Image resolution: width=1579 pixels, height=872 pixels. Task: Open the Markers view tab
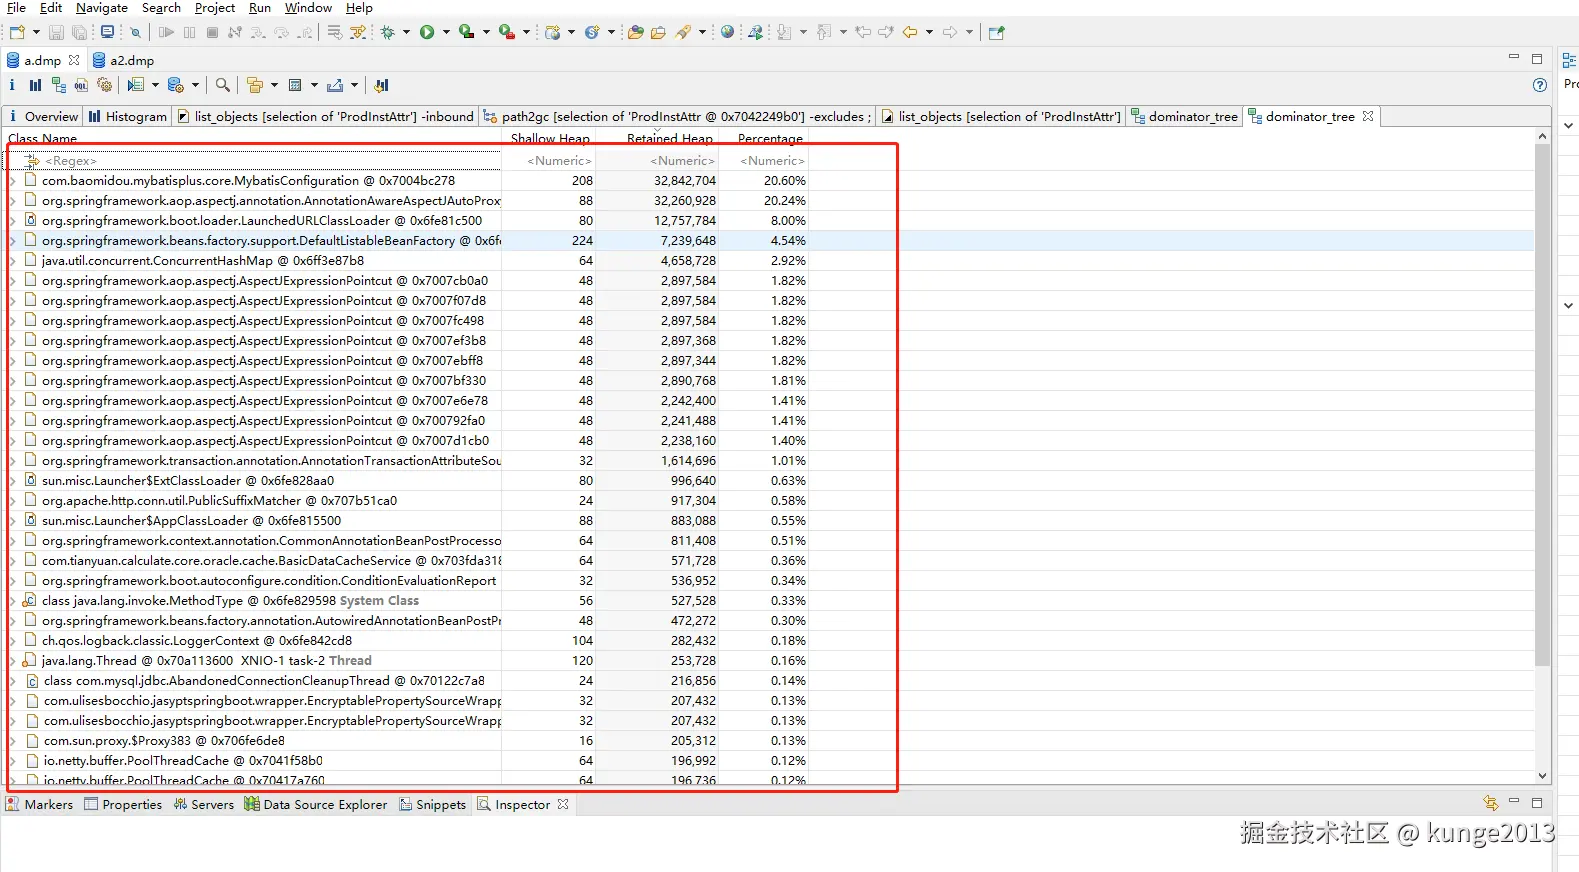click(40, 804)
